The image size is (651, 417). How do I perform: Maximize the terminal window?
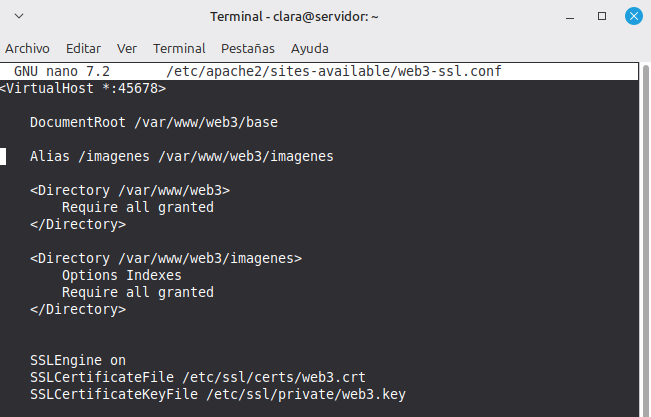tap(603, 17)
